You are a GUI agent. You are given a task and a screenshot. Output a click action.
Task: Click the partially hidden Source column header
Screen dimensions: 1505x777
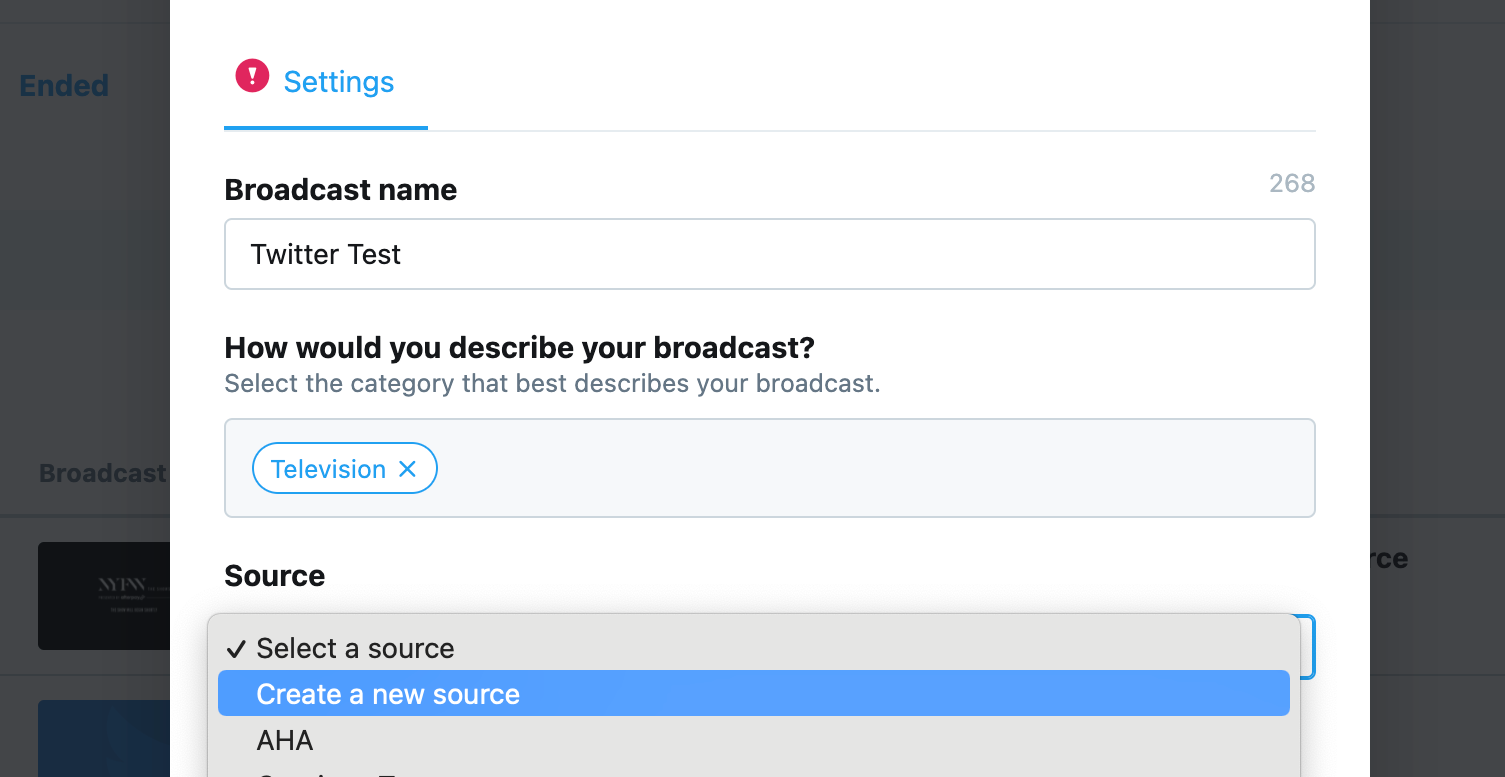(x=1389, y=559)
